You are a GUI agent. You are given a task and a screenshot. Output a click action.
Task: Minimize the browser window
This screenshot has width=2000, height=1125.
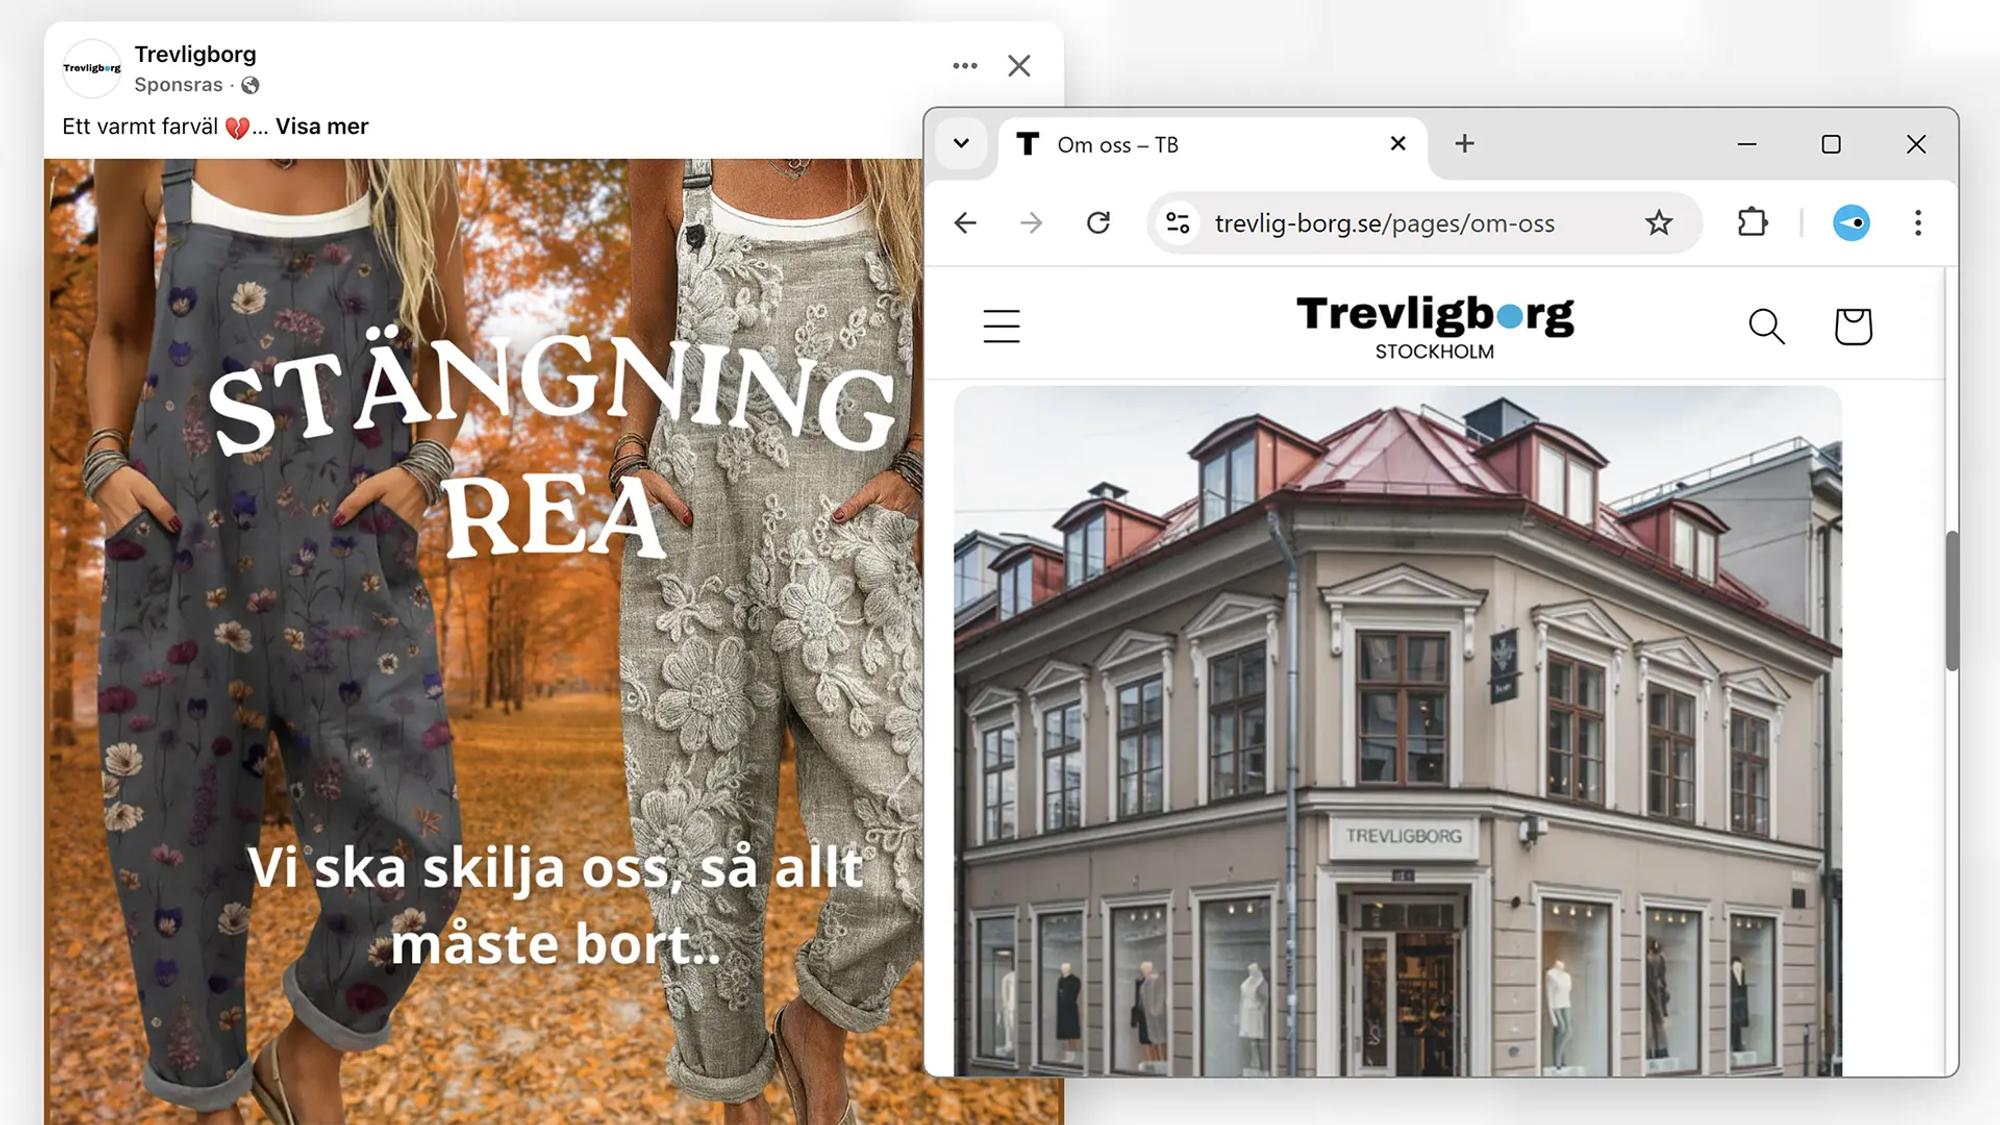click(x=1747, y=144)
